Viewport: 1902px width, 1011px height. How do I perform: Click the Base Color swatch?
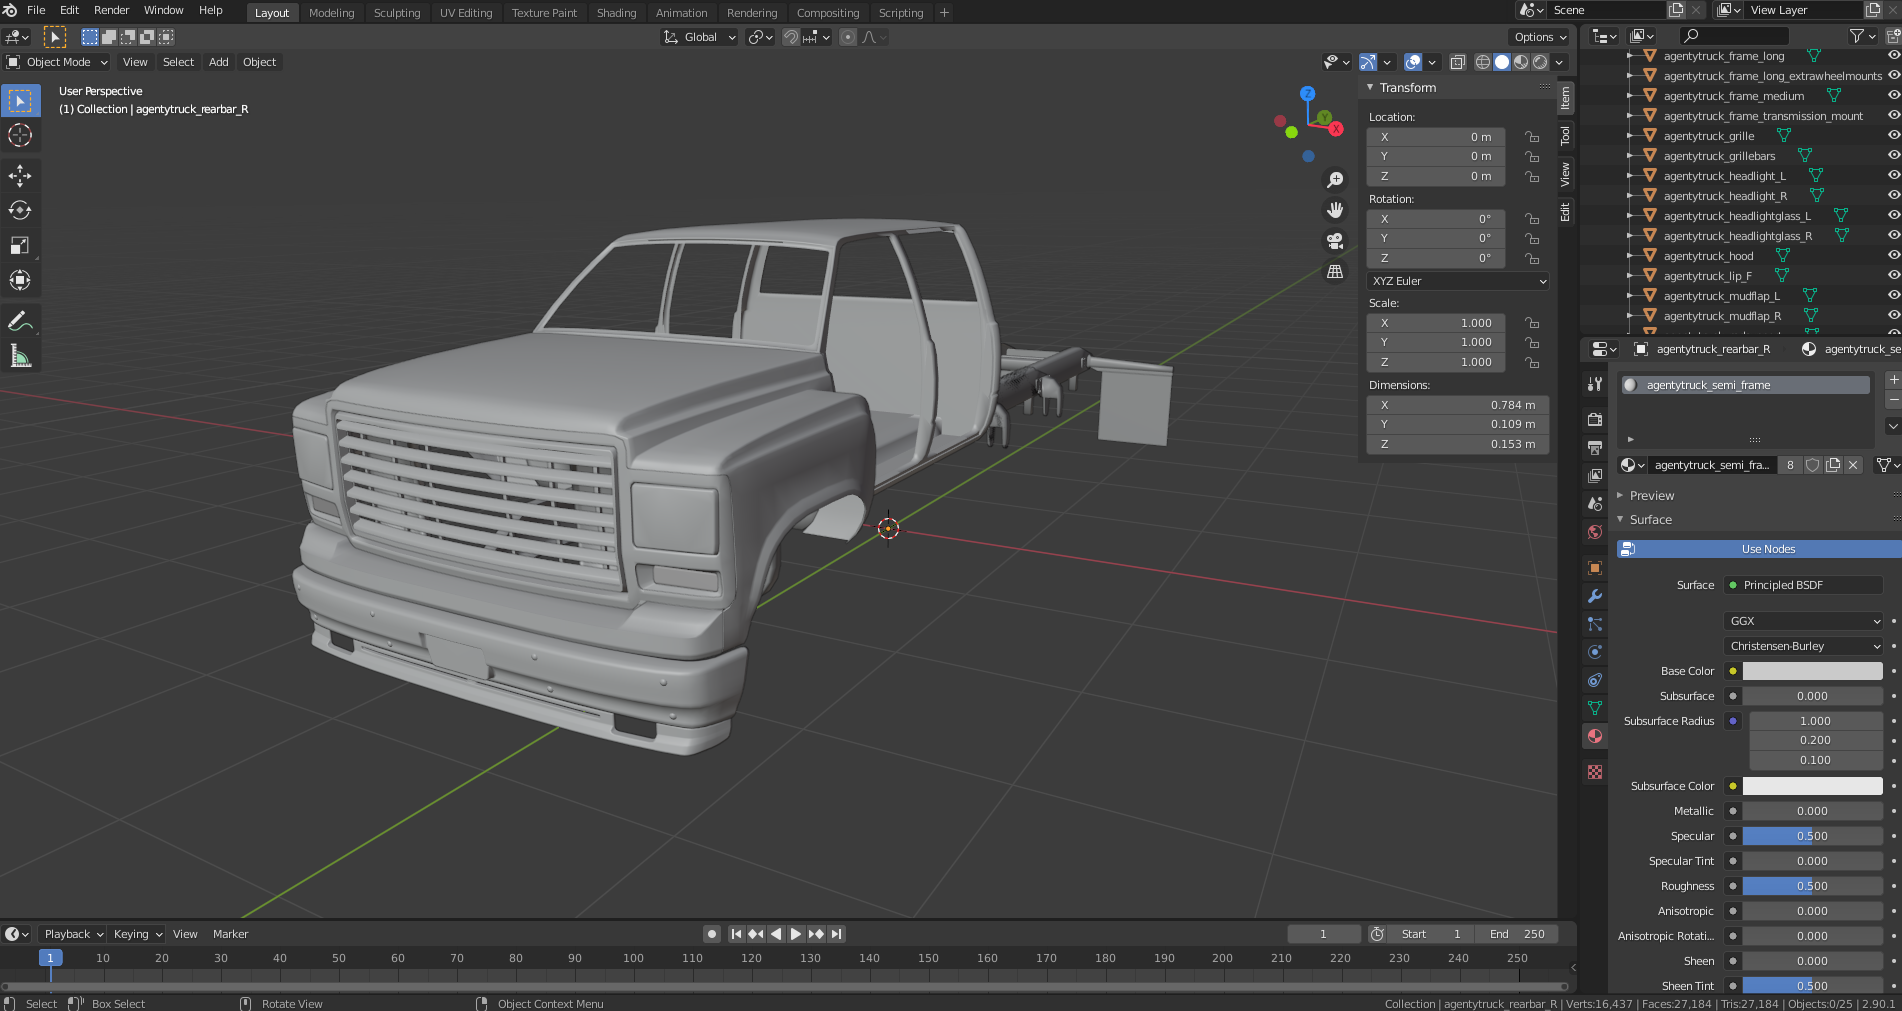tap(1812, 671)
